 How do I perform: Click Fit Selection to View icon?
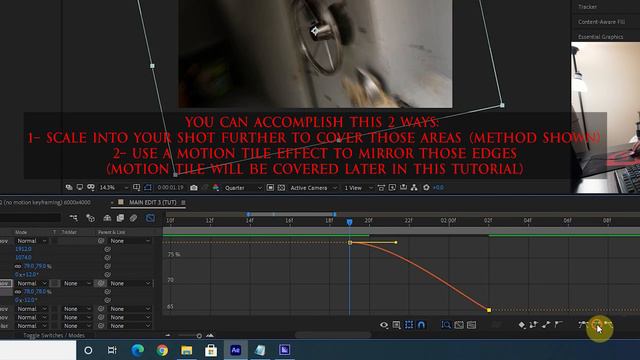(459, 325)
